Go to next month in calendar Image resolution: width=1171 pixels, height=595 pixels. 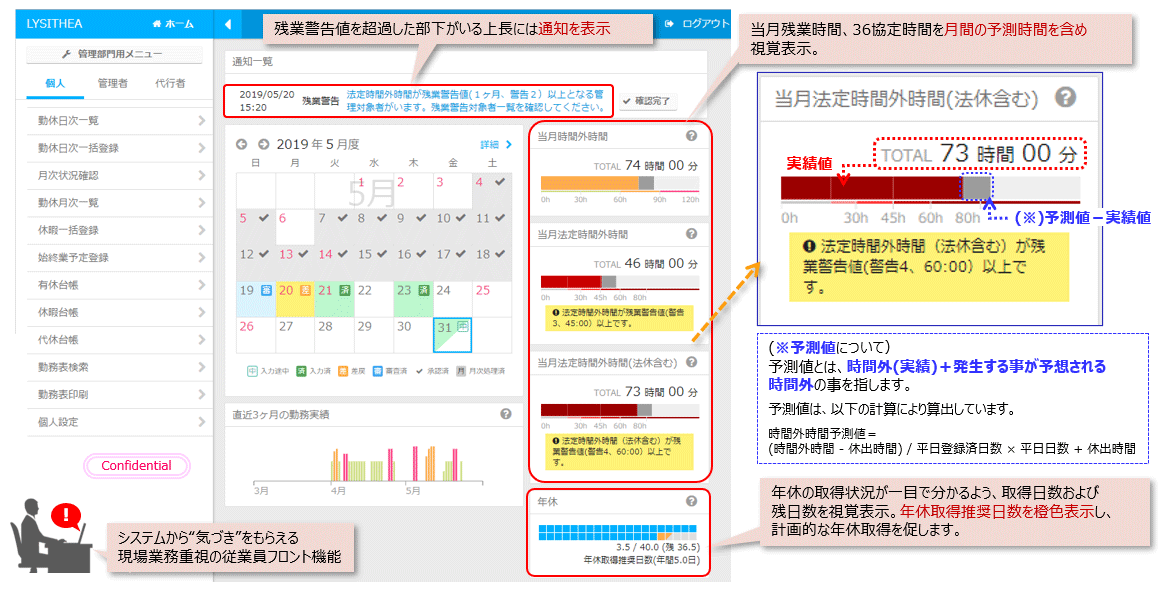263,144
